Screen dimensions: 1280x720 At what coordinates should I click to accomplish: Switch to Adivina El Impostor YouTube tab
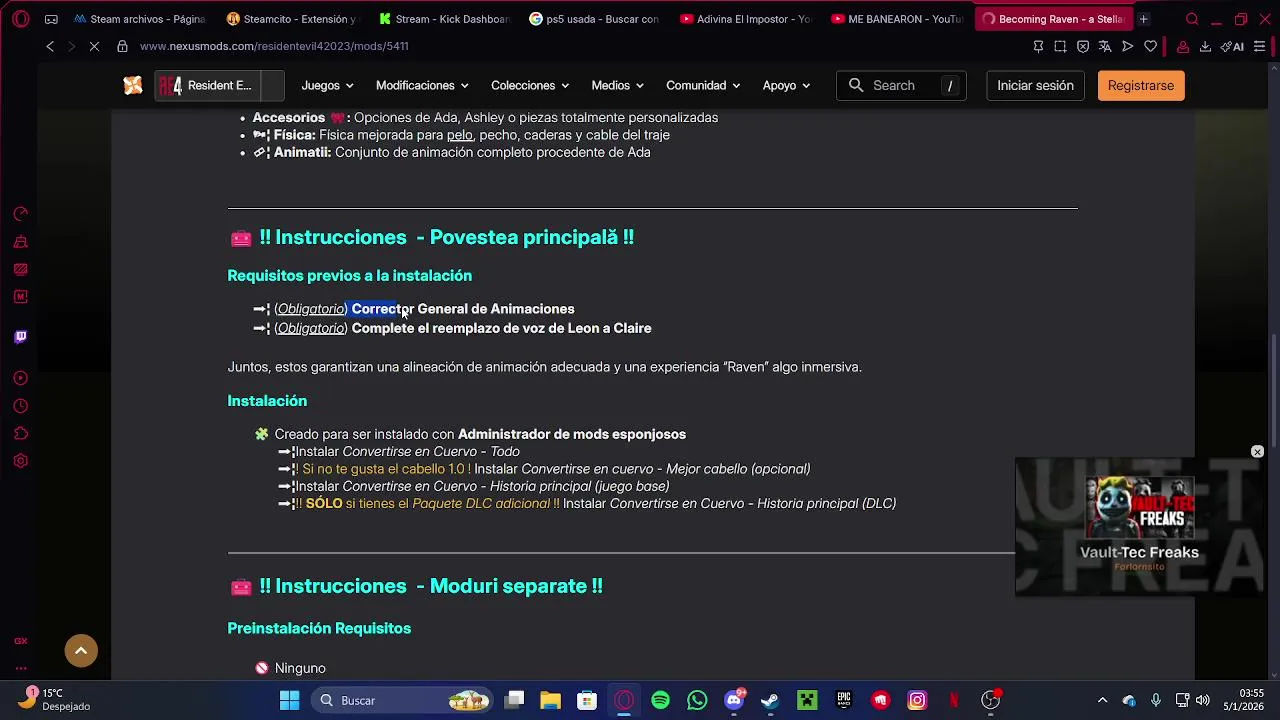tap(746, 19)
